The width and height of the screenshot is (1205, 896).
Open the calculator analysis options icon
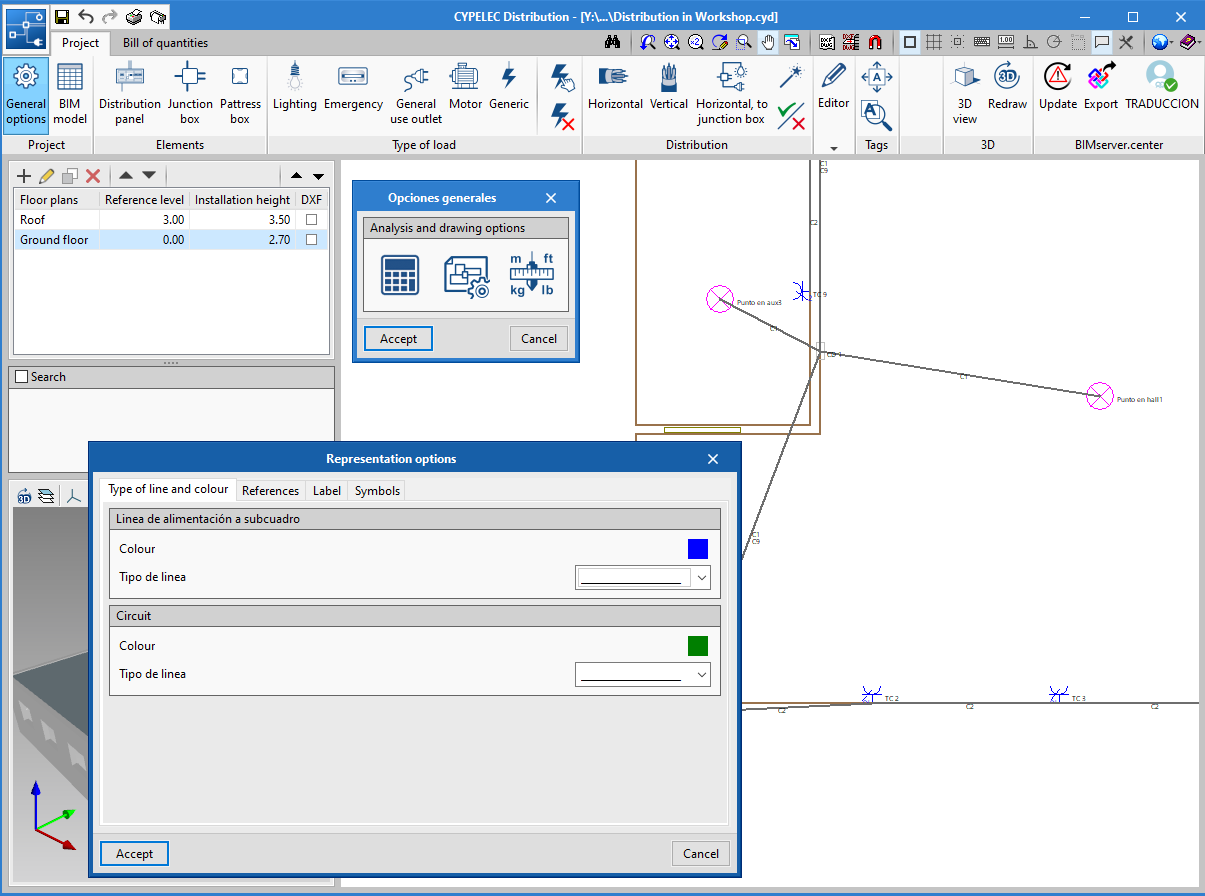pos(400,275)
